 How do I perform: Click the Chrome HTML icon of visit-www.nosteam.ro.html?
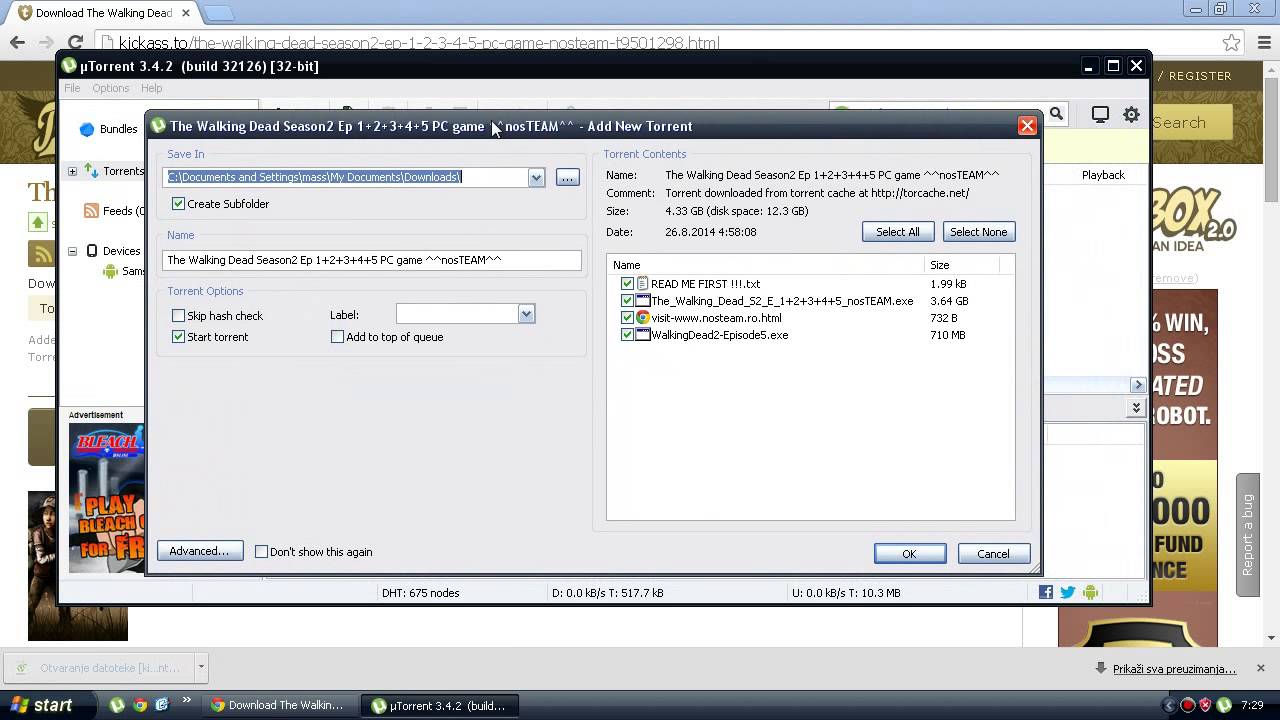[x=643, y=318]
